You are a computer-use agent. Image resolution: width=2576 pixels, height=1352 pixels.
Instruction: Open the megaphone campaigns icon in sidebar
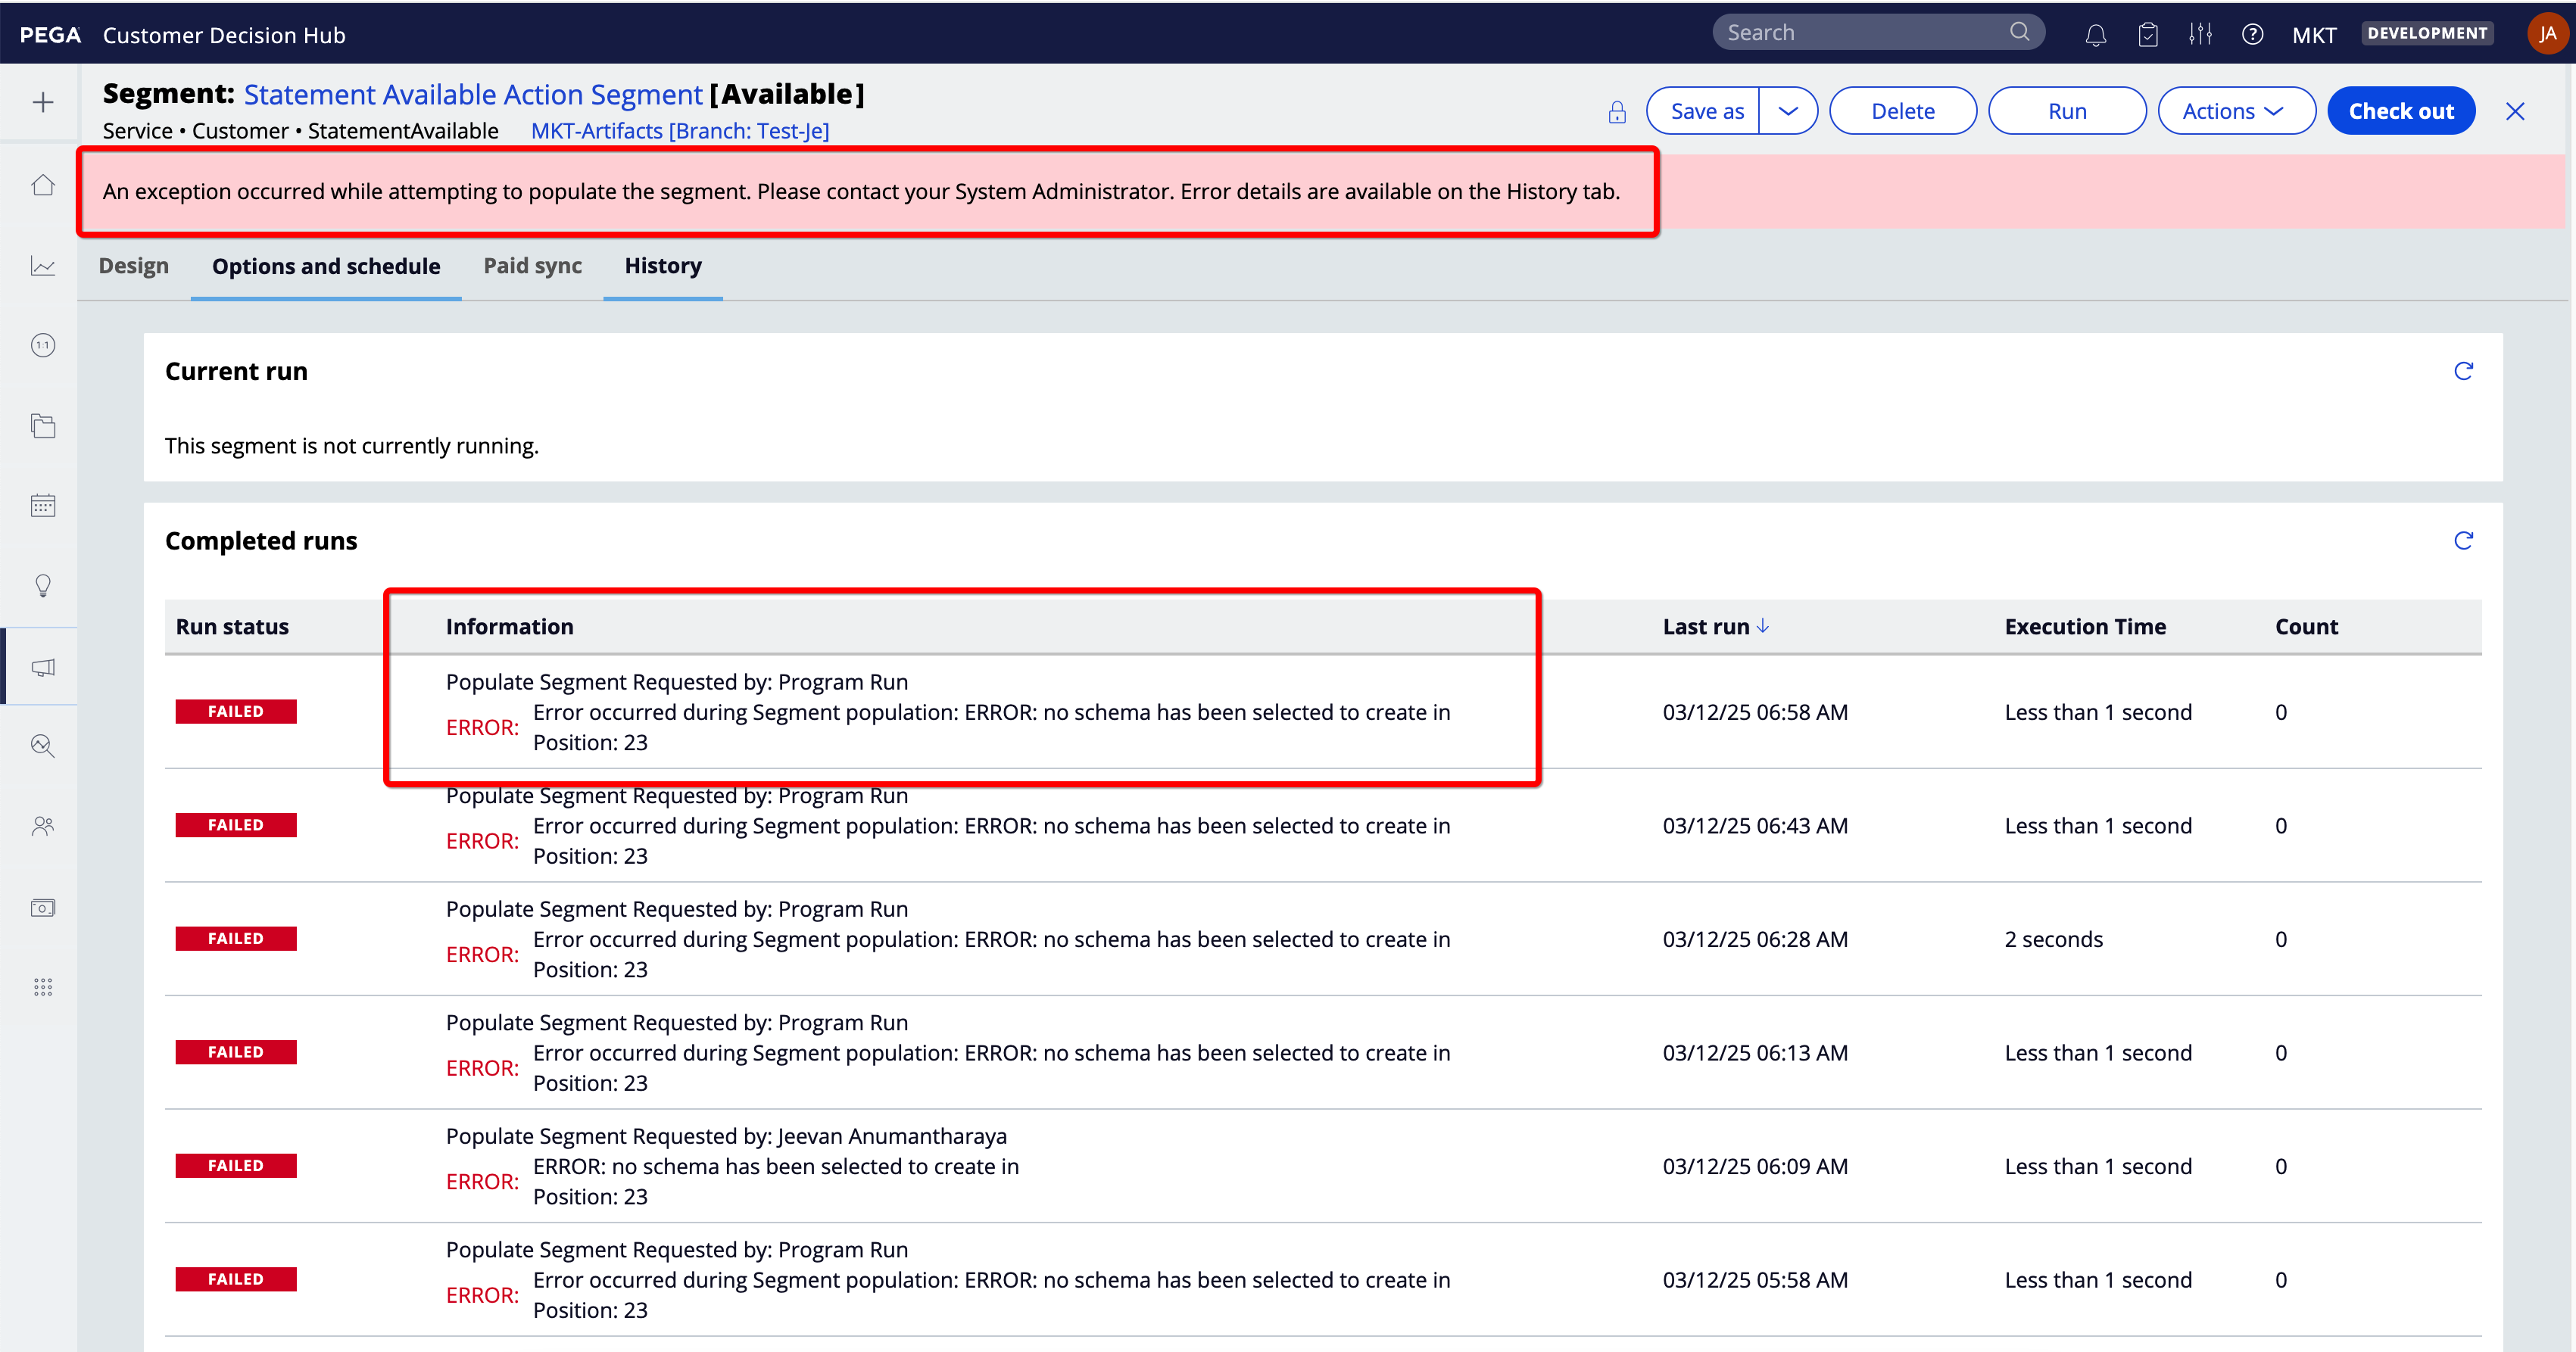point(43,667)
